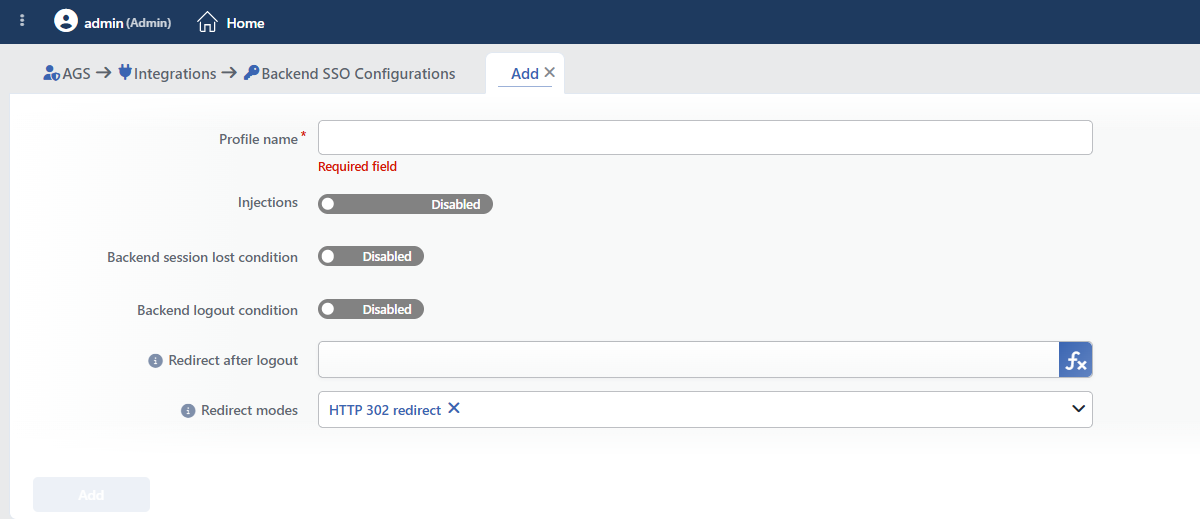Enable the Injections toggle

[x=405, y=204]
